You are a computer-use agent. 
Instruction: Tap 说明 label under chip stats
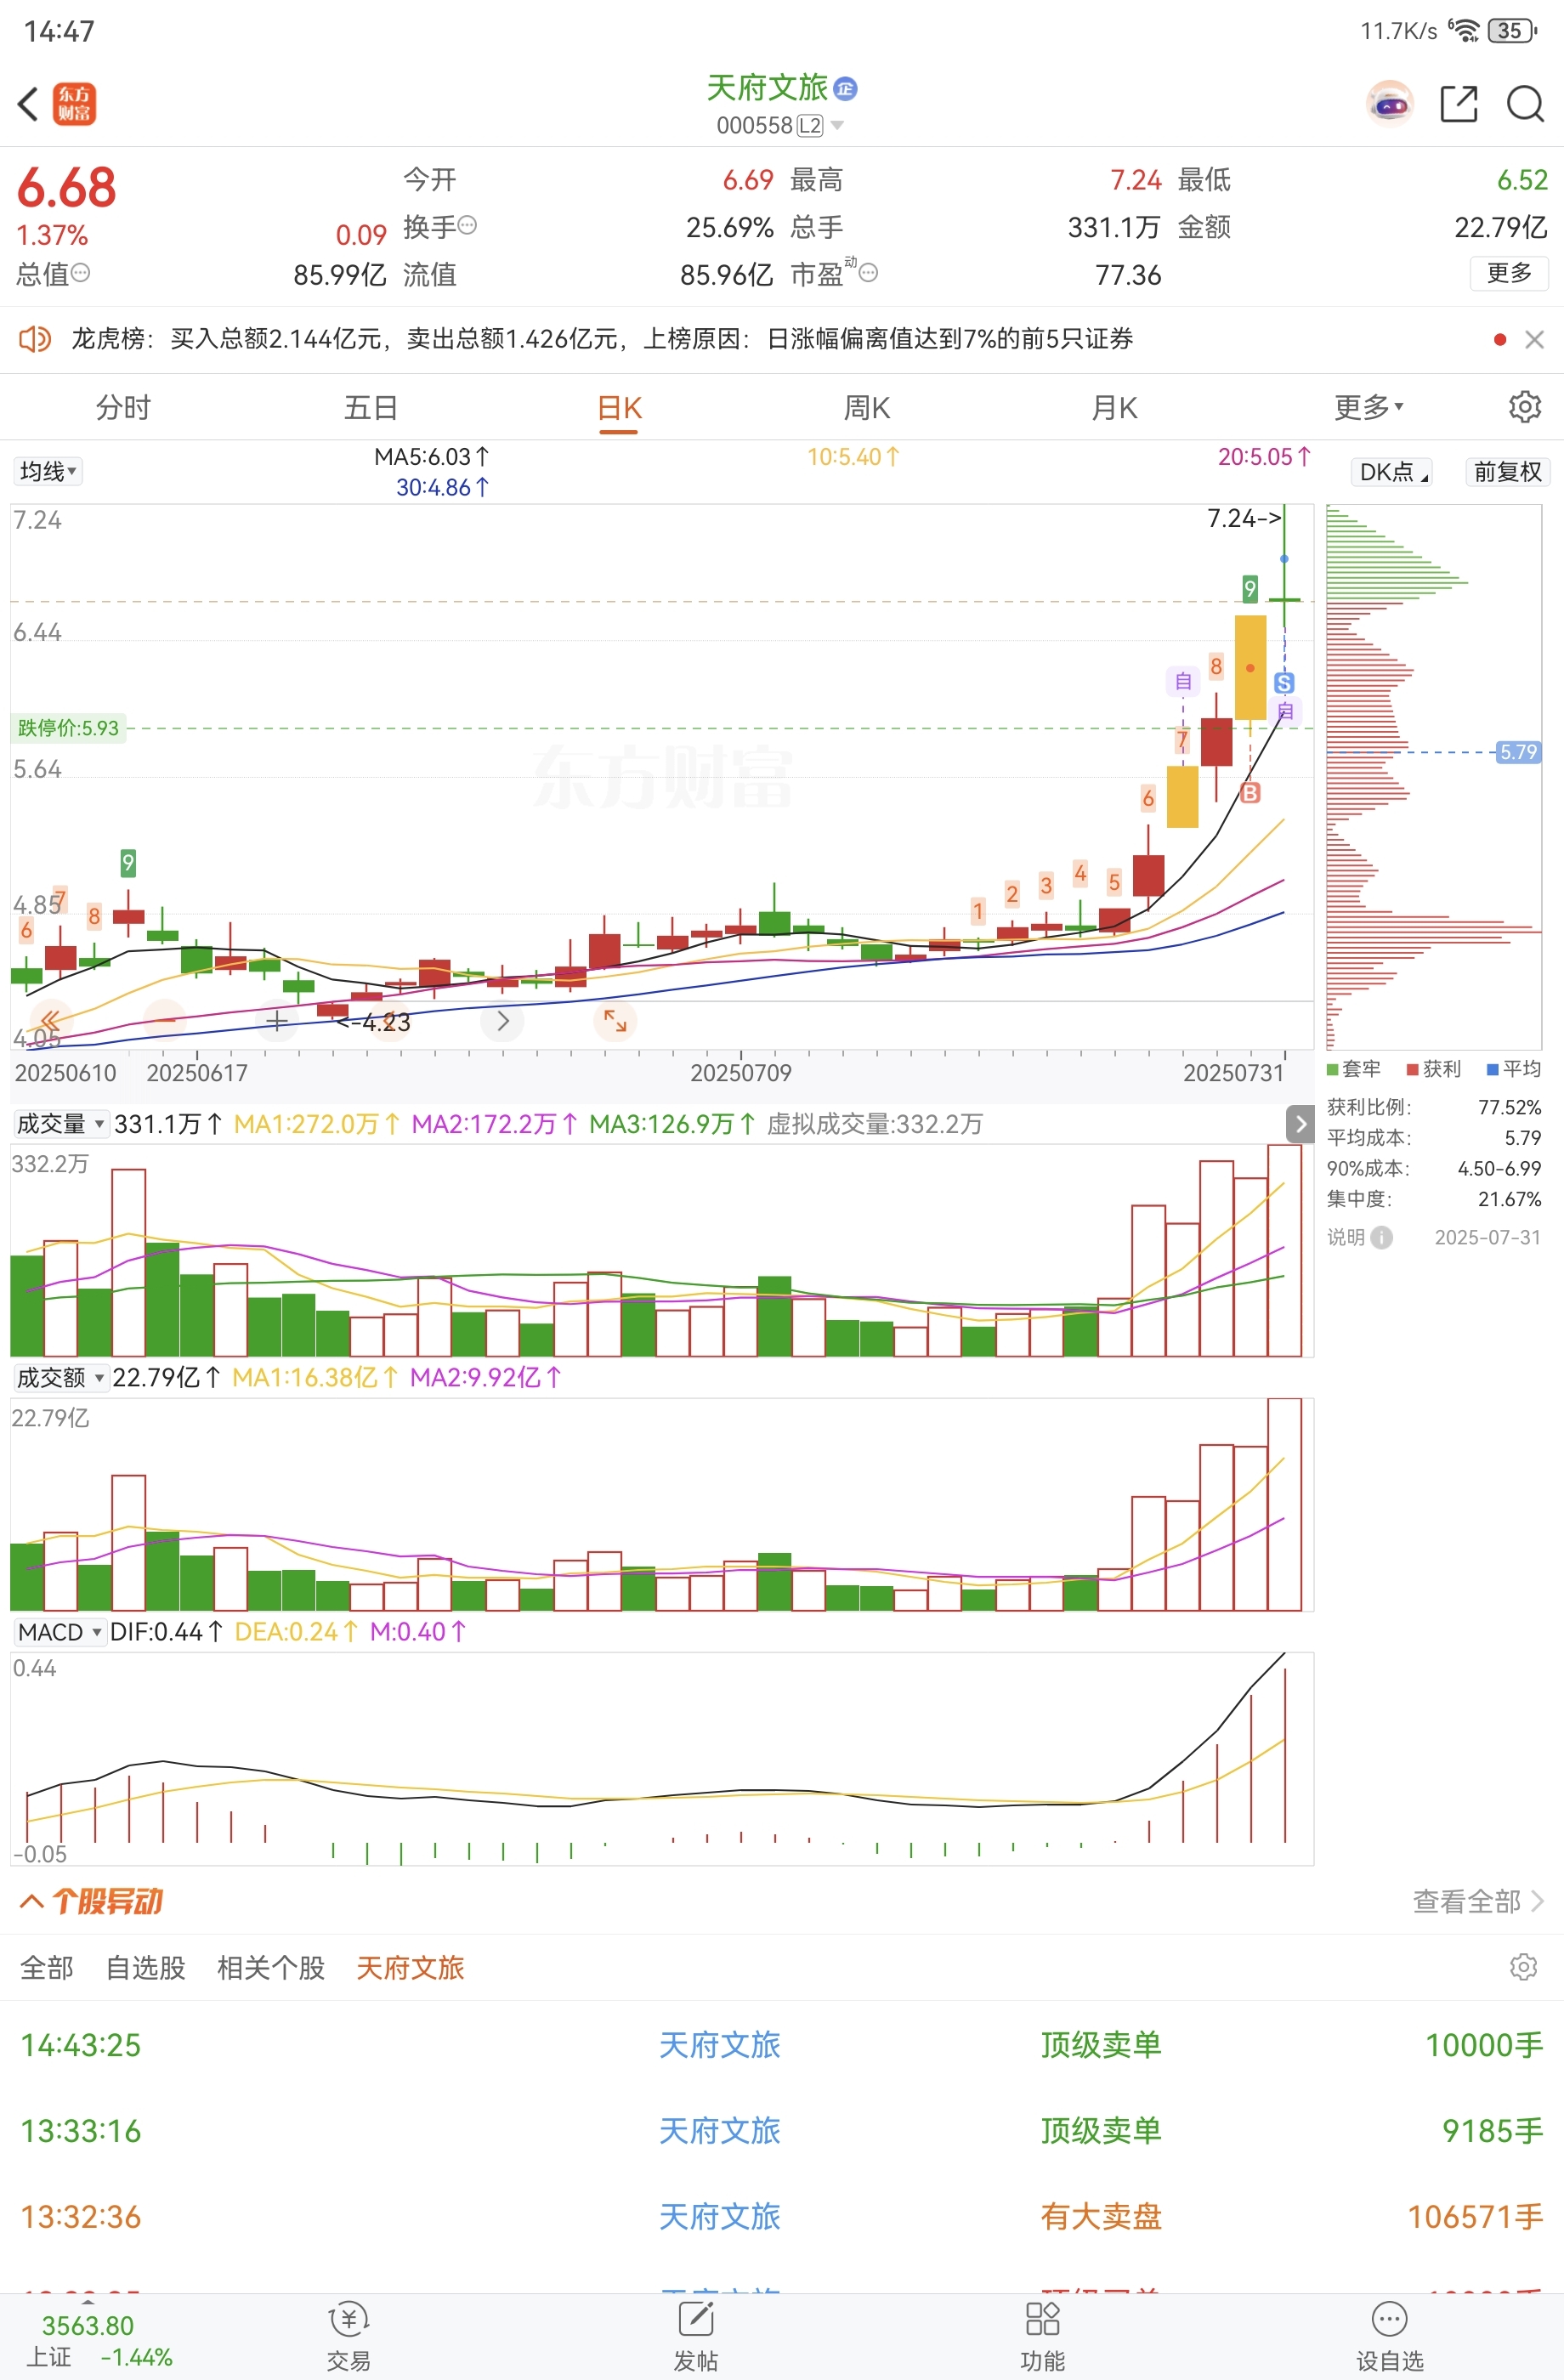coord(1346,1238)
